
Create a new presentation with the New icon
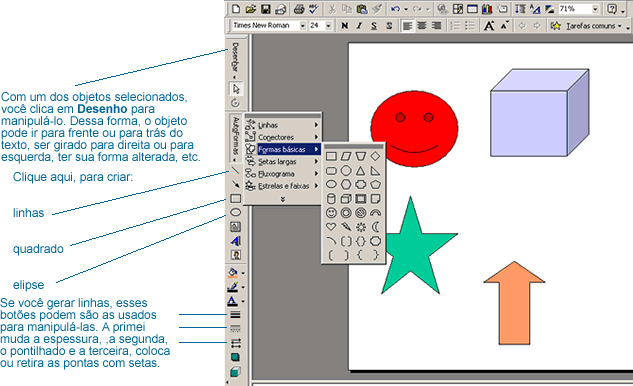(x=237, y=8)
